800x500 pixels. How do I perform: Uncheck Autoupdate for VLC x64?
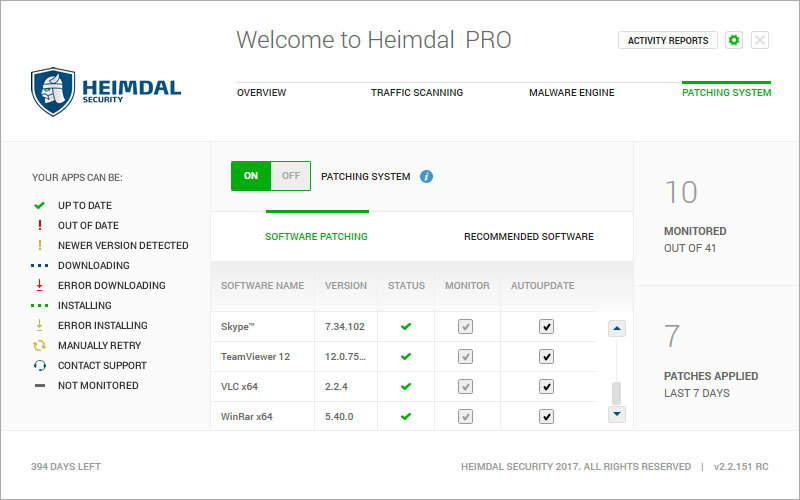[546, 386]
